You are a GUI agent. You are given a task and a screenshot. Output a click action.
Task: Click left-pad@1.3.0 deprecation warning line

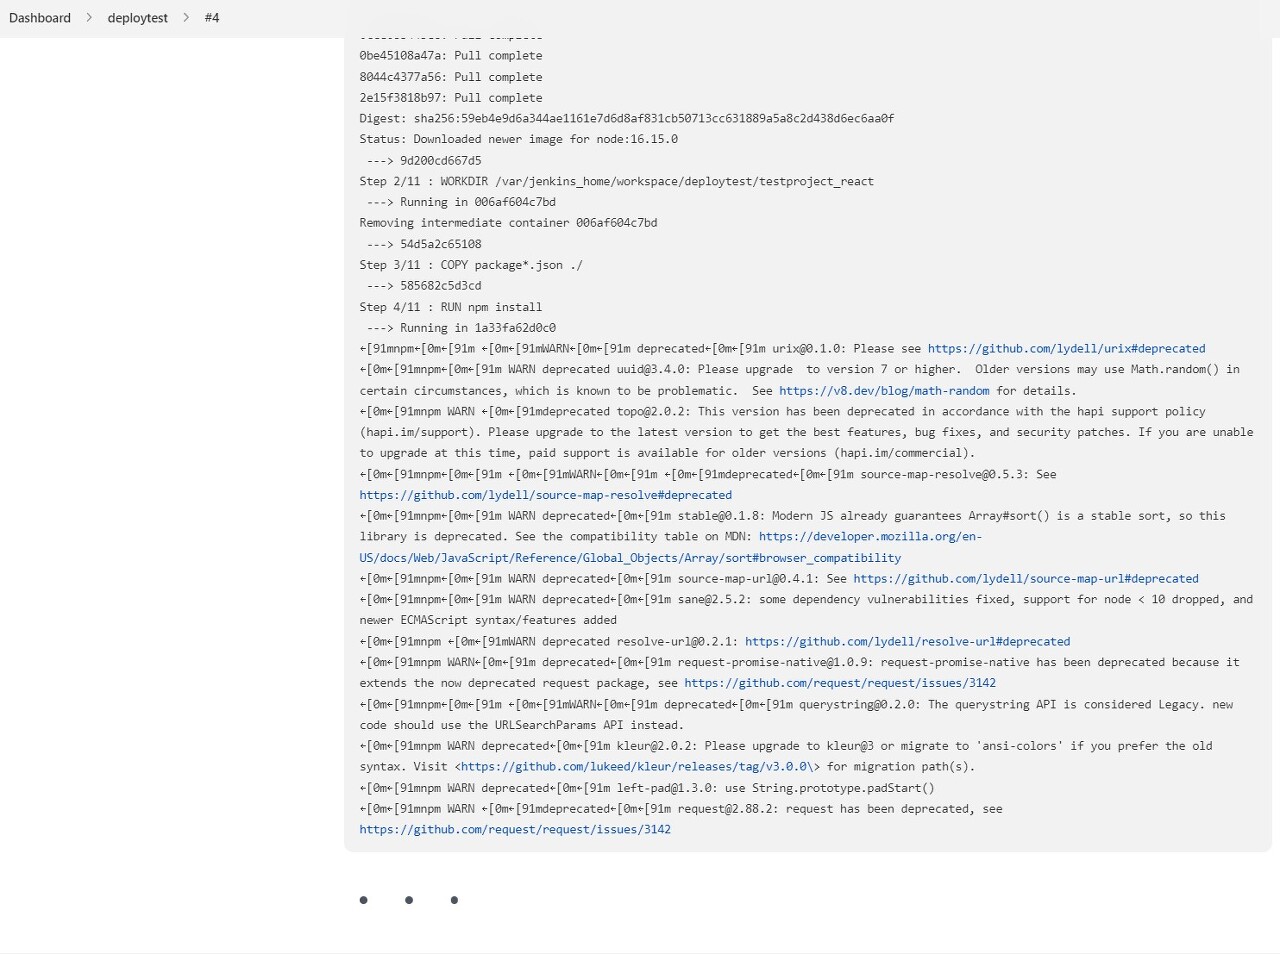click(647, 788)
